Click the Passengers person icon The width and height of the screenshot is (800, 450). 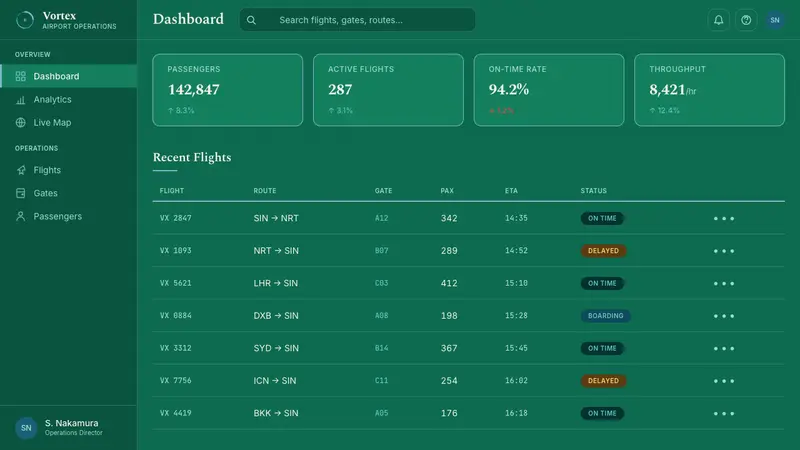pyautogui.click(x=20, y=216)
